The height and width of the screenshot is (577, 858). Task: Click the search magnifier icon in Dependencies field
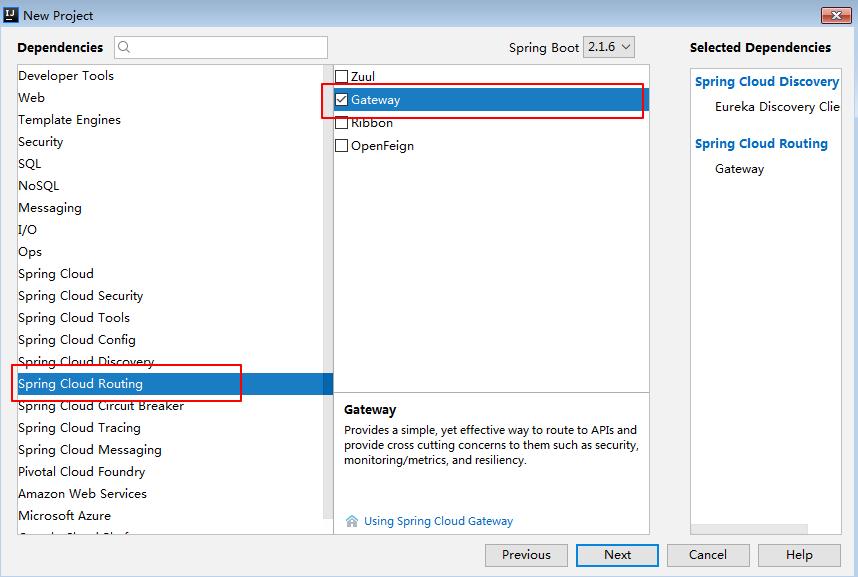tap(124, 47)
